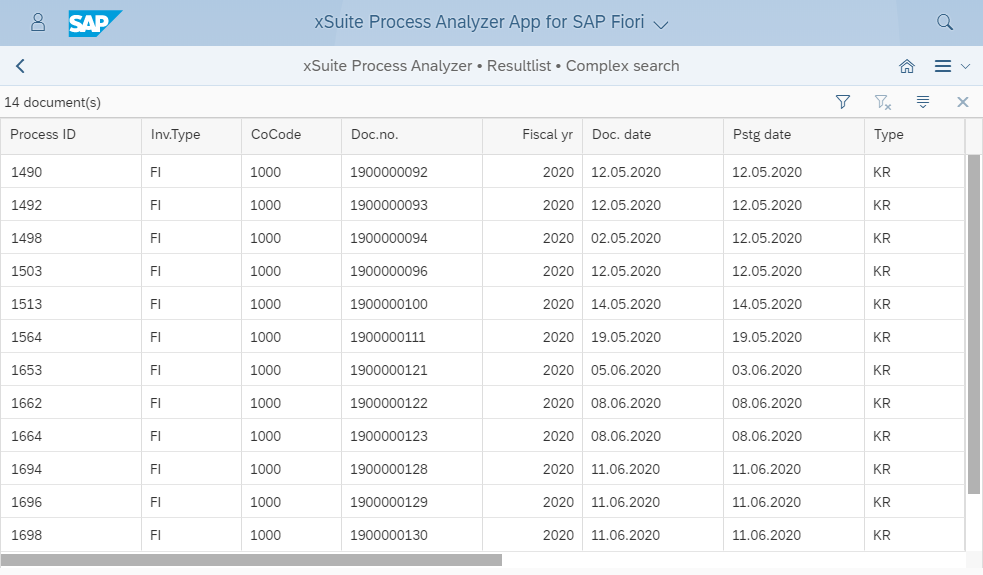Expand the chevron beside hamburger menu

coord(965,66)
